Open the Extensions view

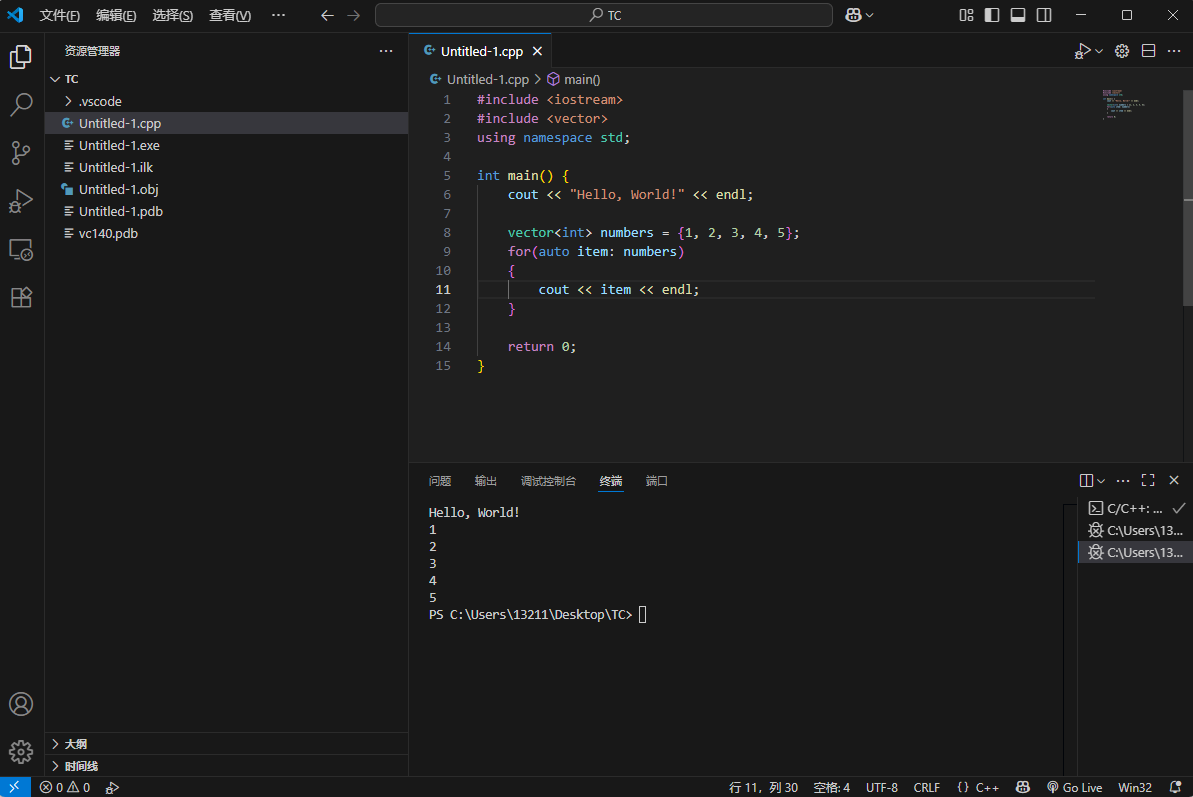[x=21, y=297]
